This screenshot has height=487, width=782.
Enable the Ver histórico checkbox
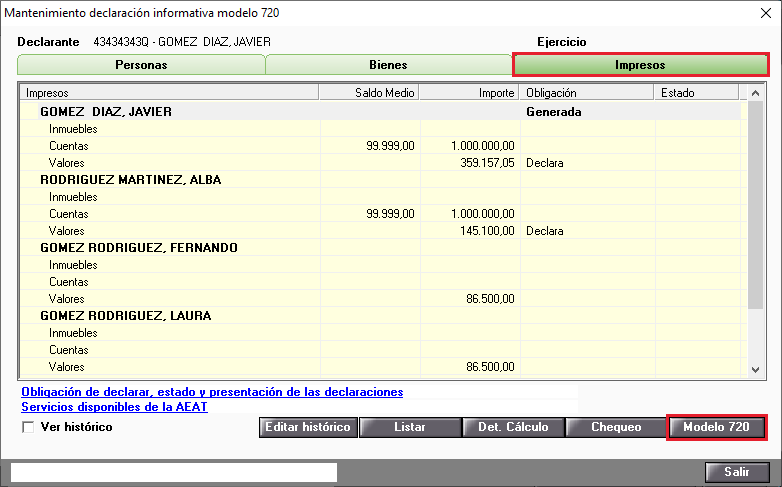click(x=28, y=427)
